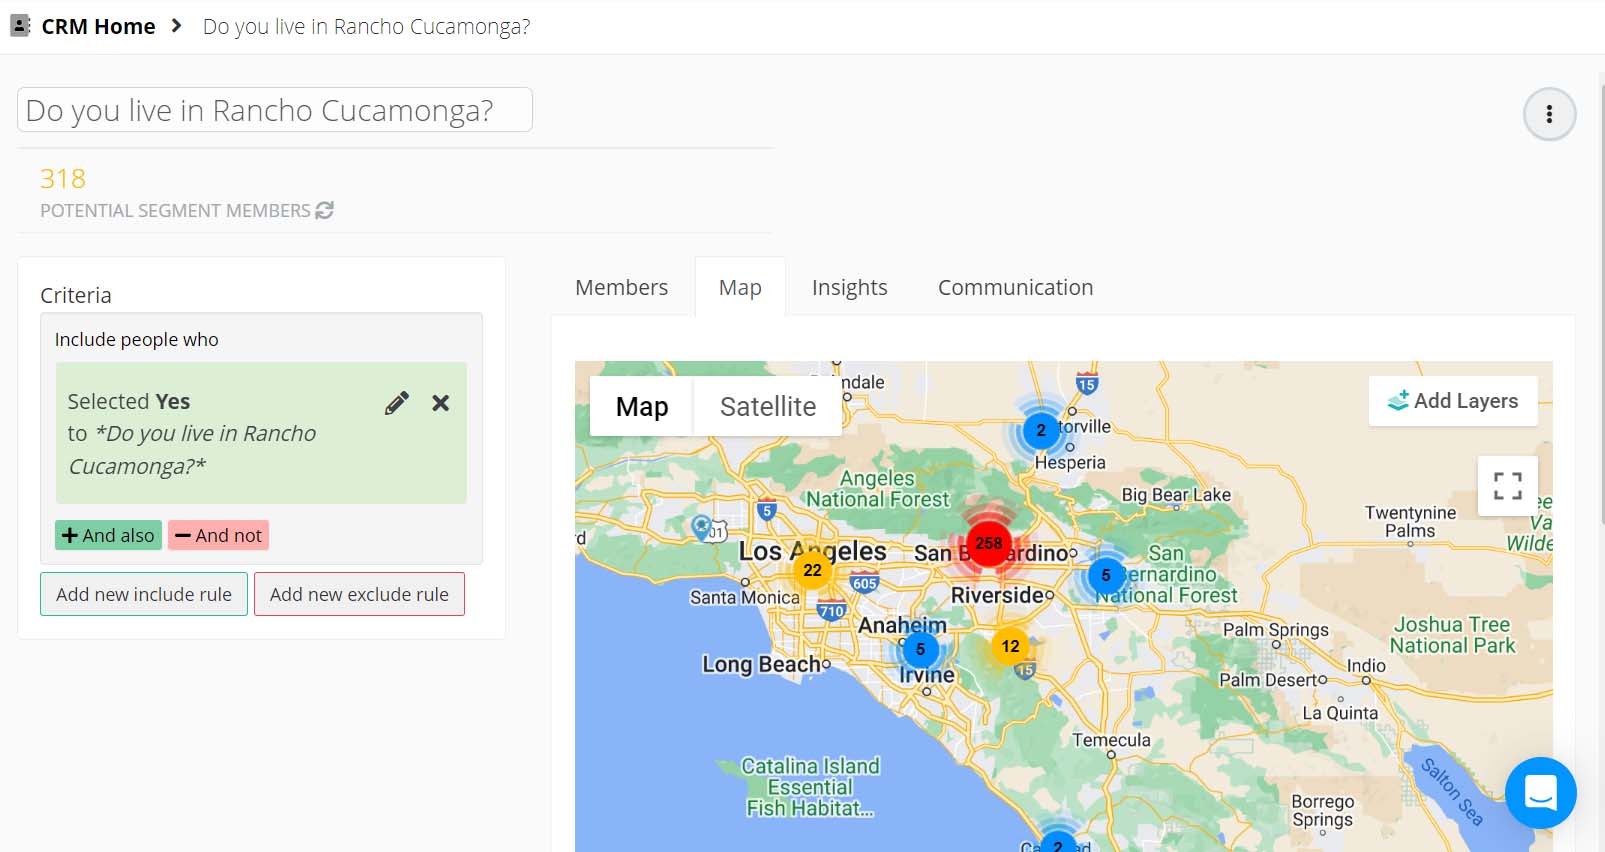Click the green And also button
Image resolution: width=1605 pixels, height=852 pixels.
108,535
